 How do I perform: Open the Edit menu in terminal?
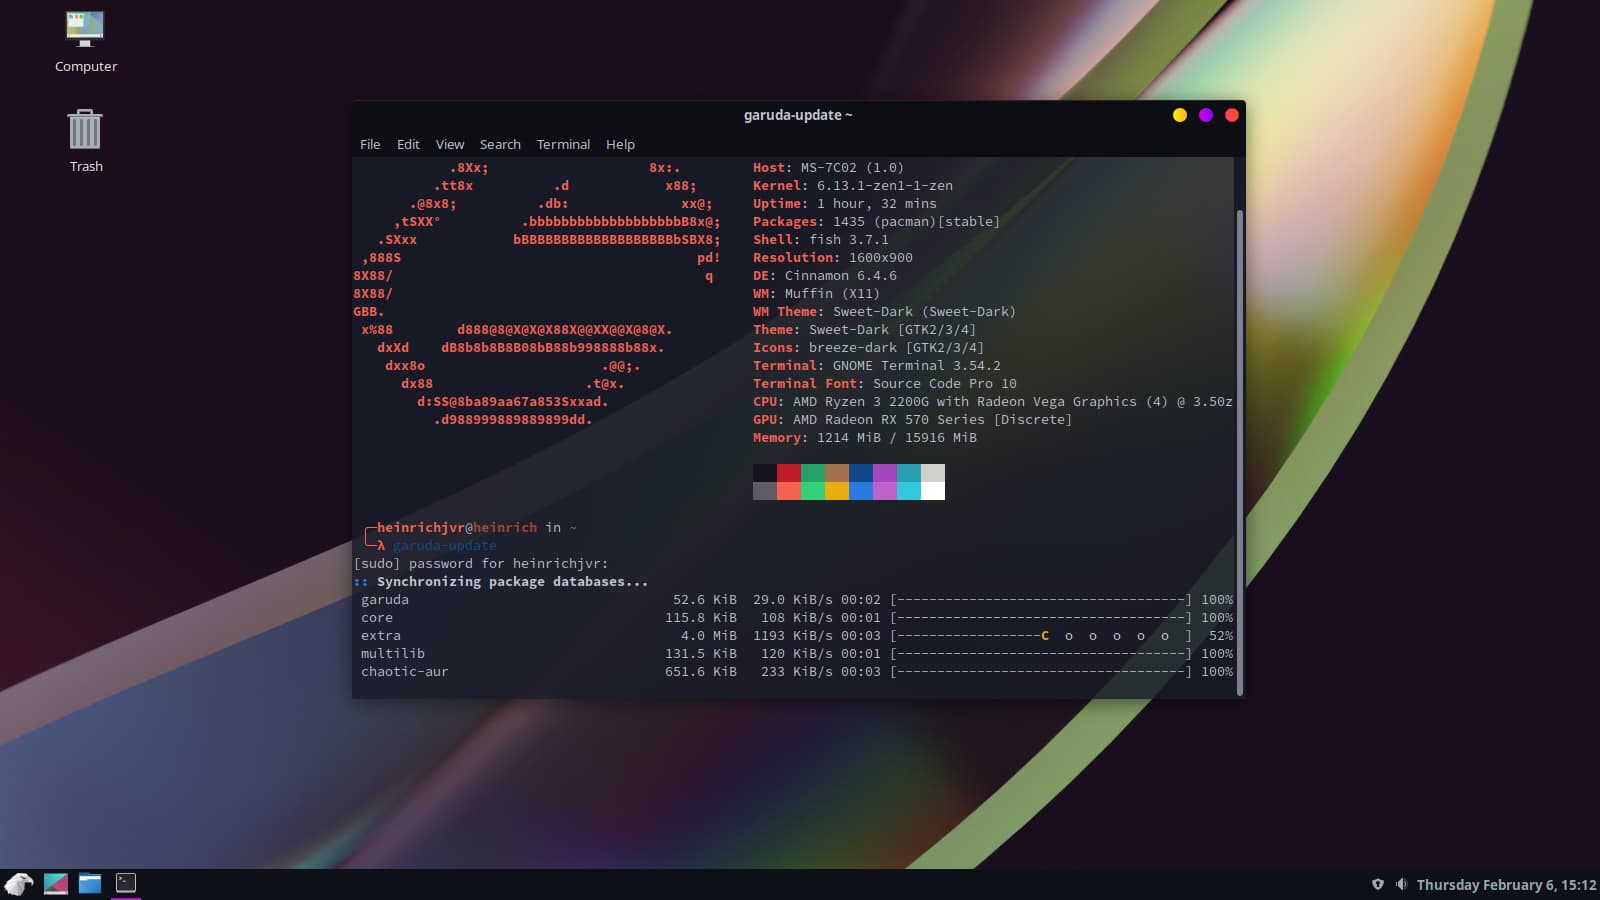pos(408,144)
